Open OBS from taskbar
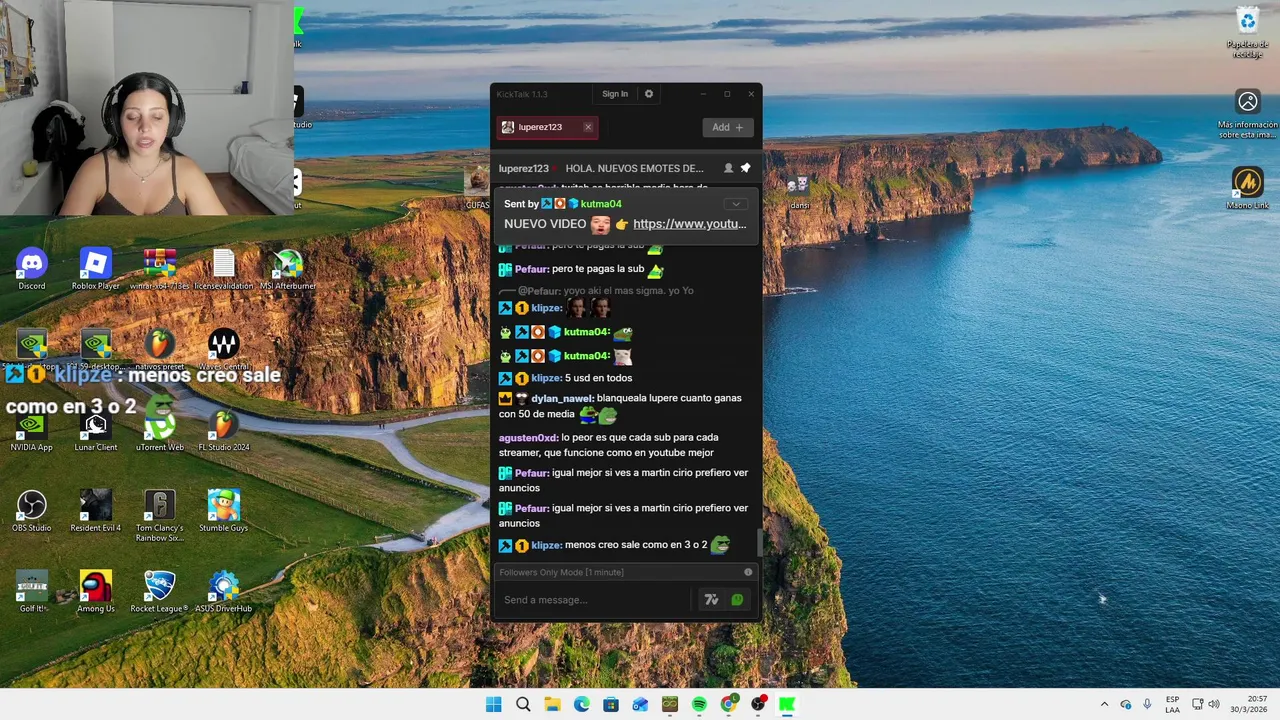 758,705
